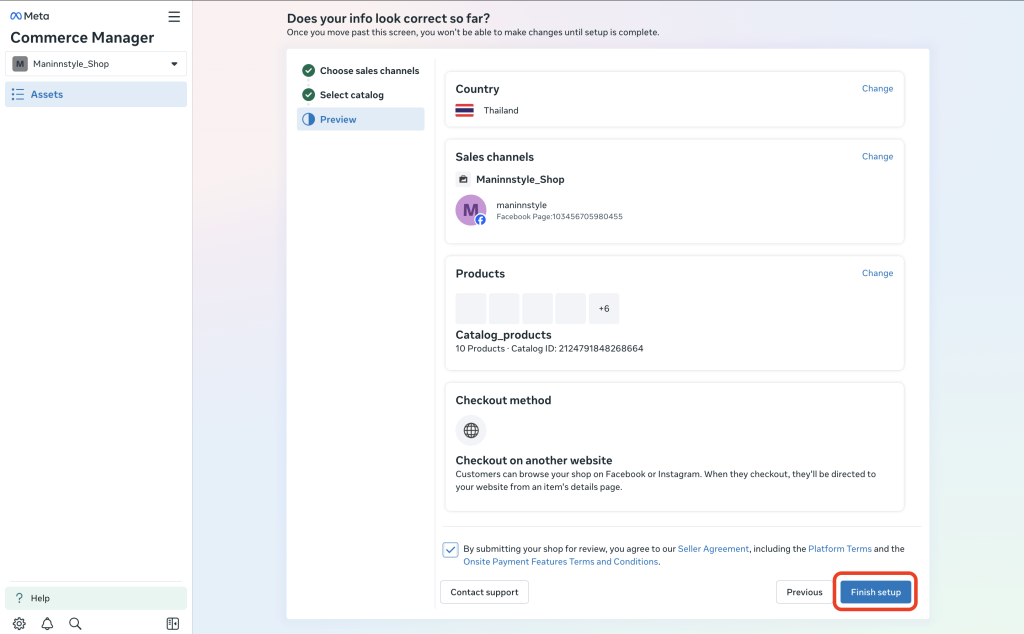Change the Sales channels selection

coord(877,156)
